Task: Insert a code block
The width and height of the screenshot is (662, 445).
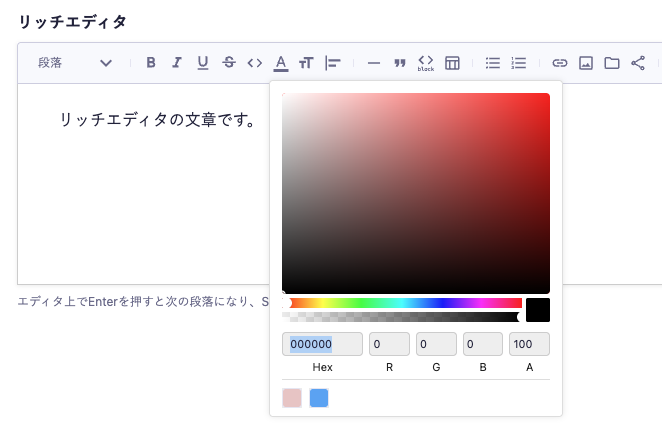Action: 426,63
